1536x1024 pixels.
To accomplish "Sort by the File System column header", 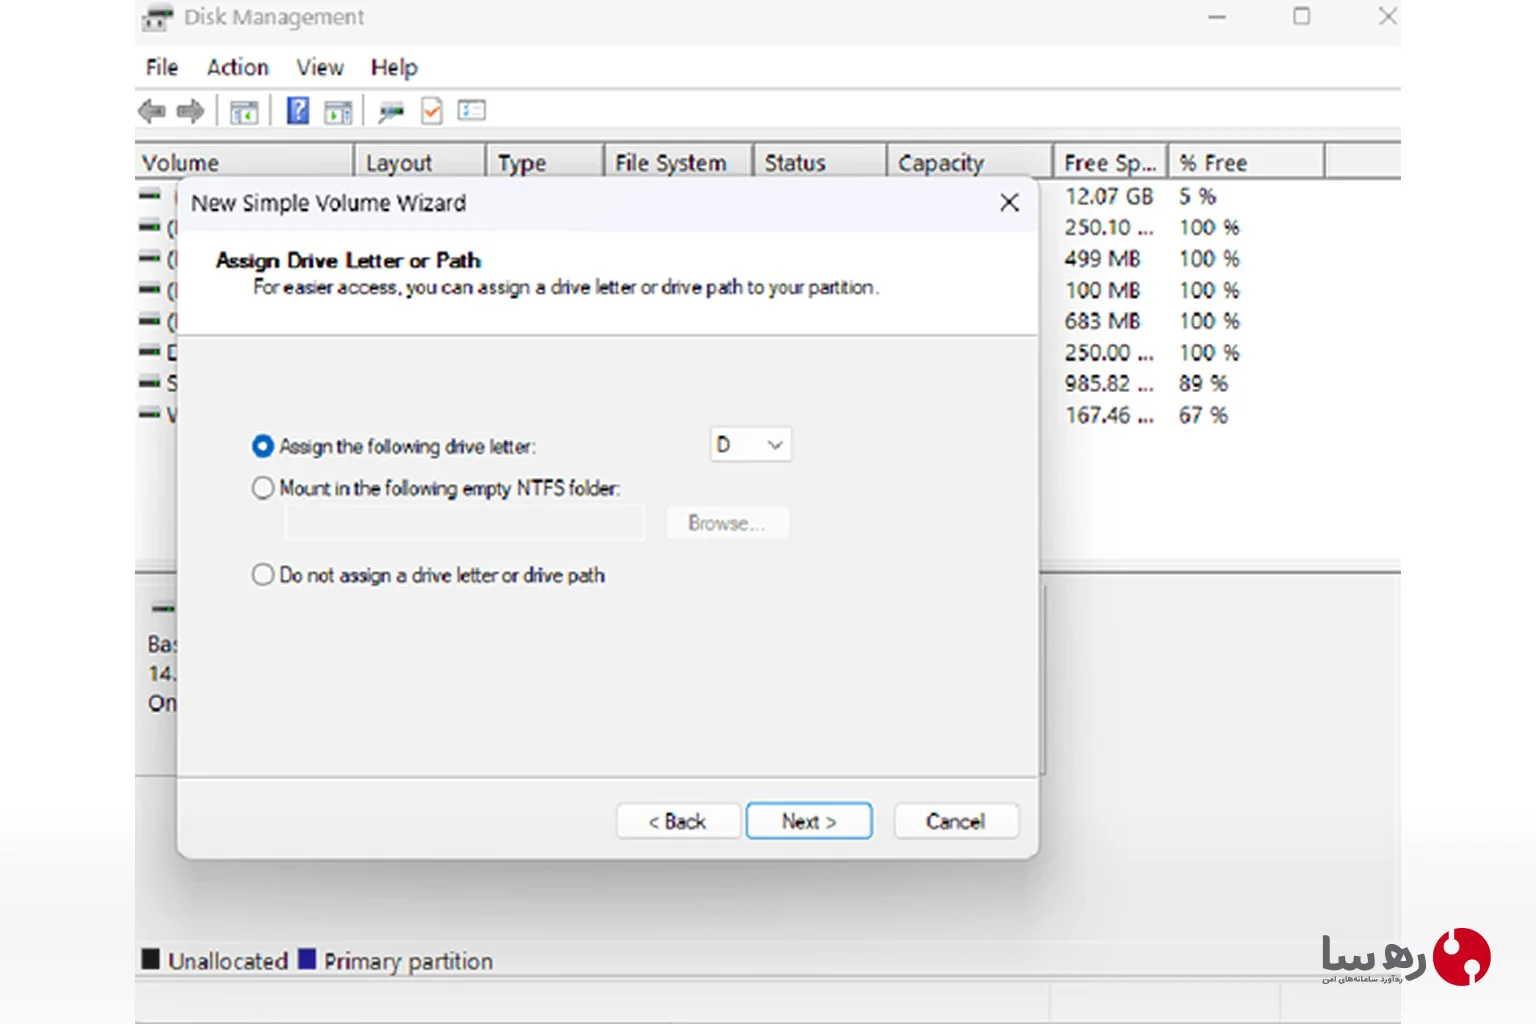I will 678,162.
